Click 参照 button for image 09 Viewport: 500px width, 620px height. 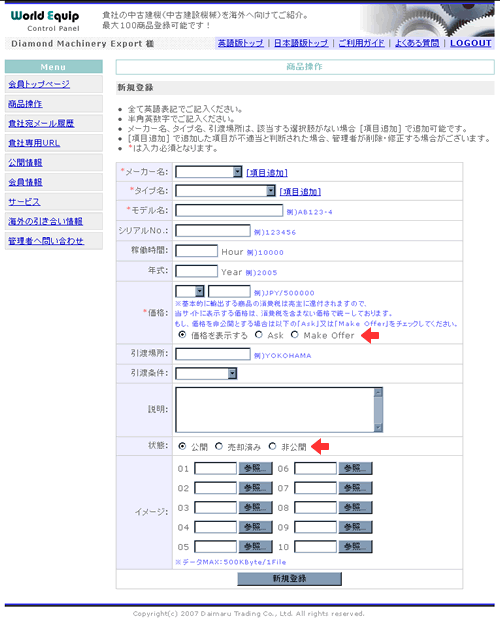(x=355, y=527)
